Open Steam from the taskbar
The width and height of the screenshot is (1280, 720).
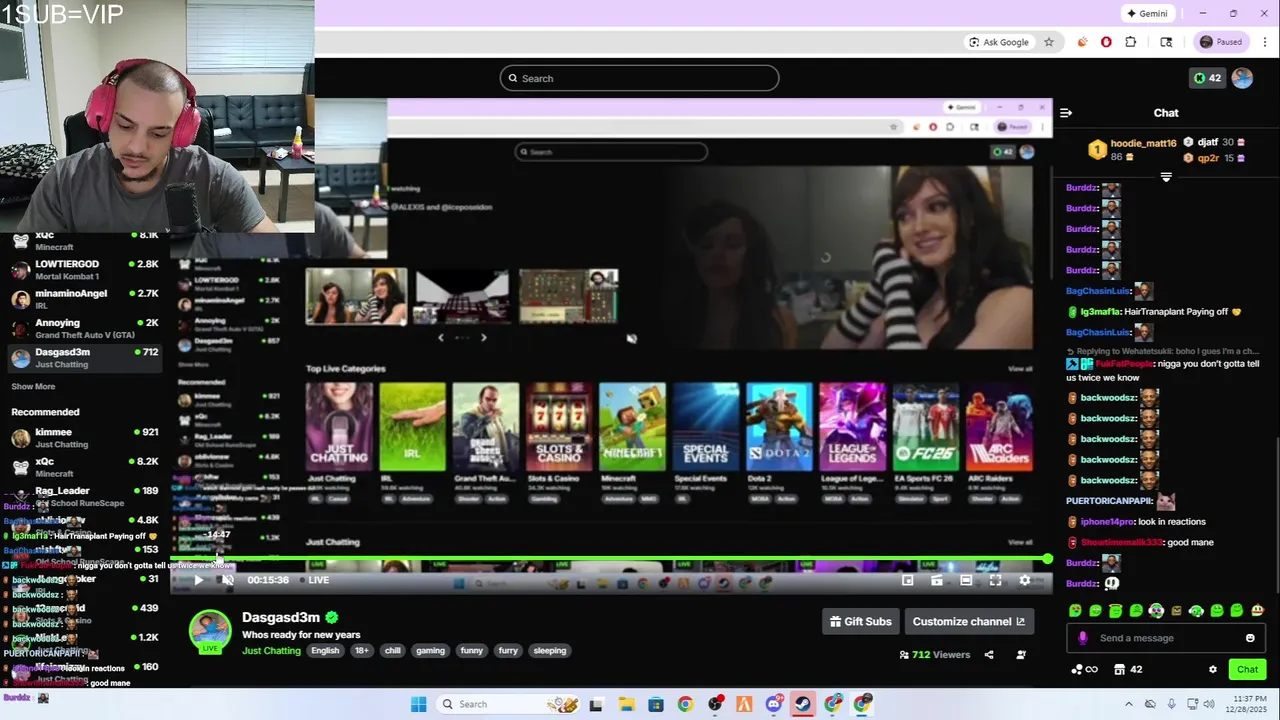click(x=803, y=704)
